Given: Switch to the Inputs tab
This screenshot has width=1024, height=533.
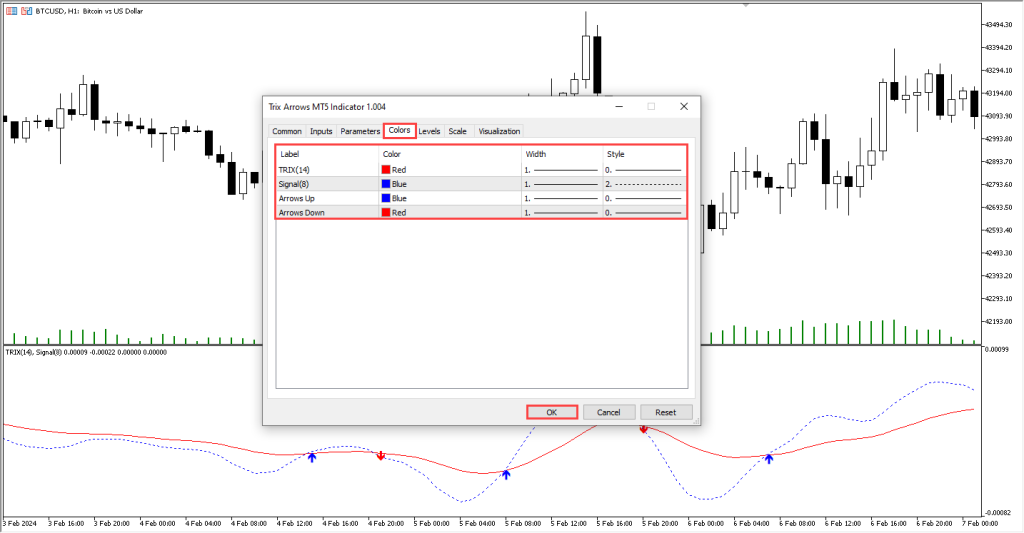Looking at the screenshot, I should coord(321,131).
